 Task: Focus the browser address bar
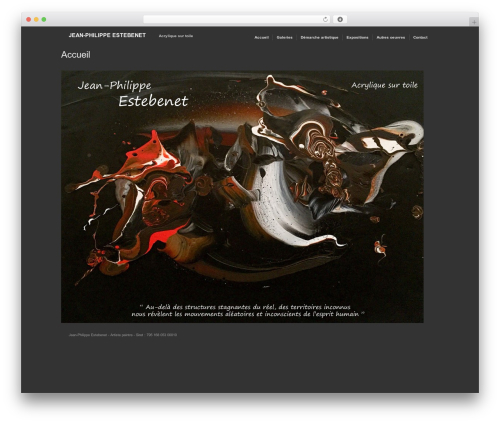tap(237, 19)
